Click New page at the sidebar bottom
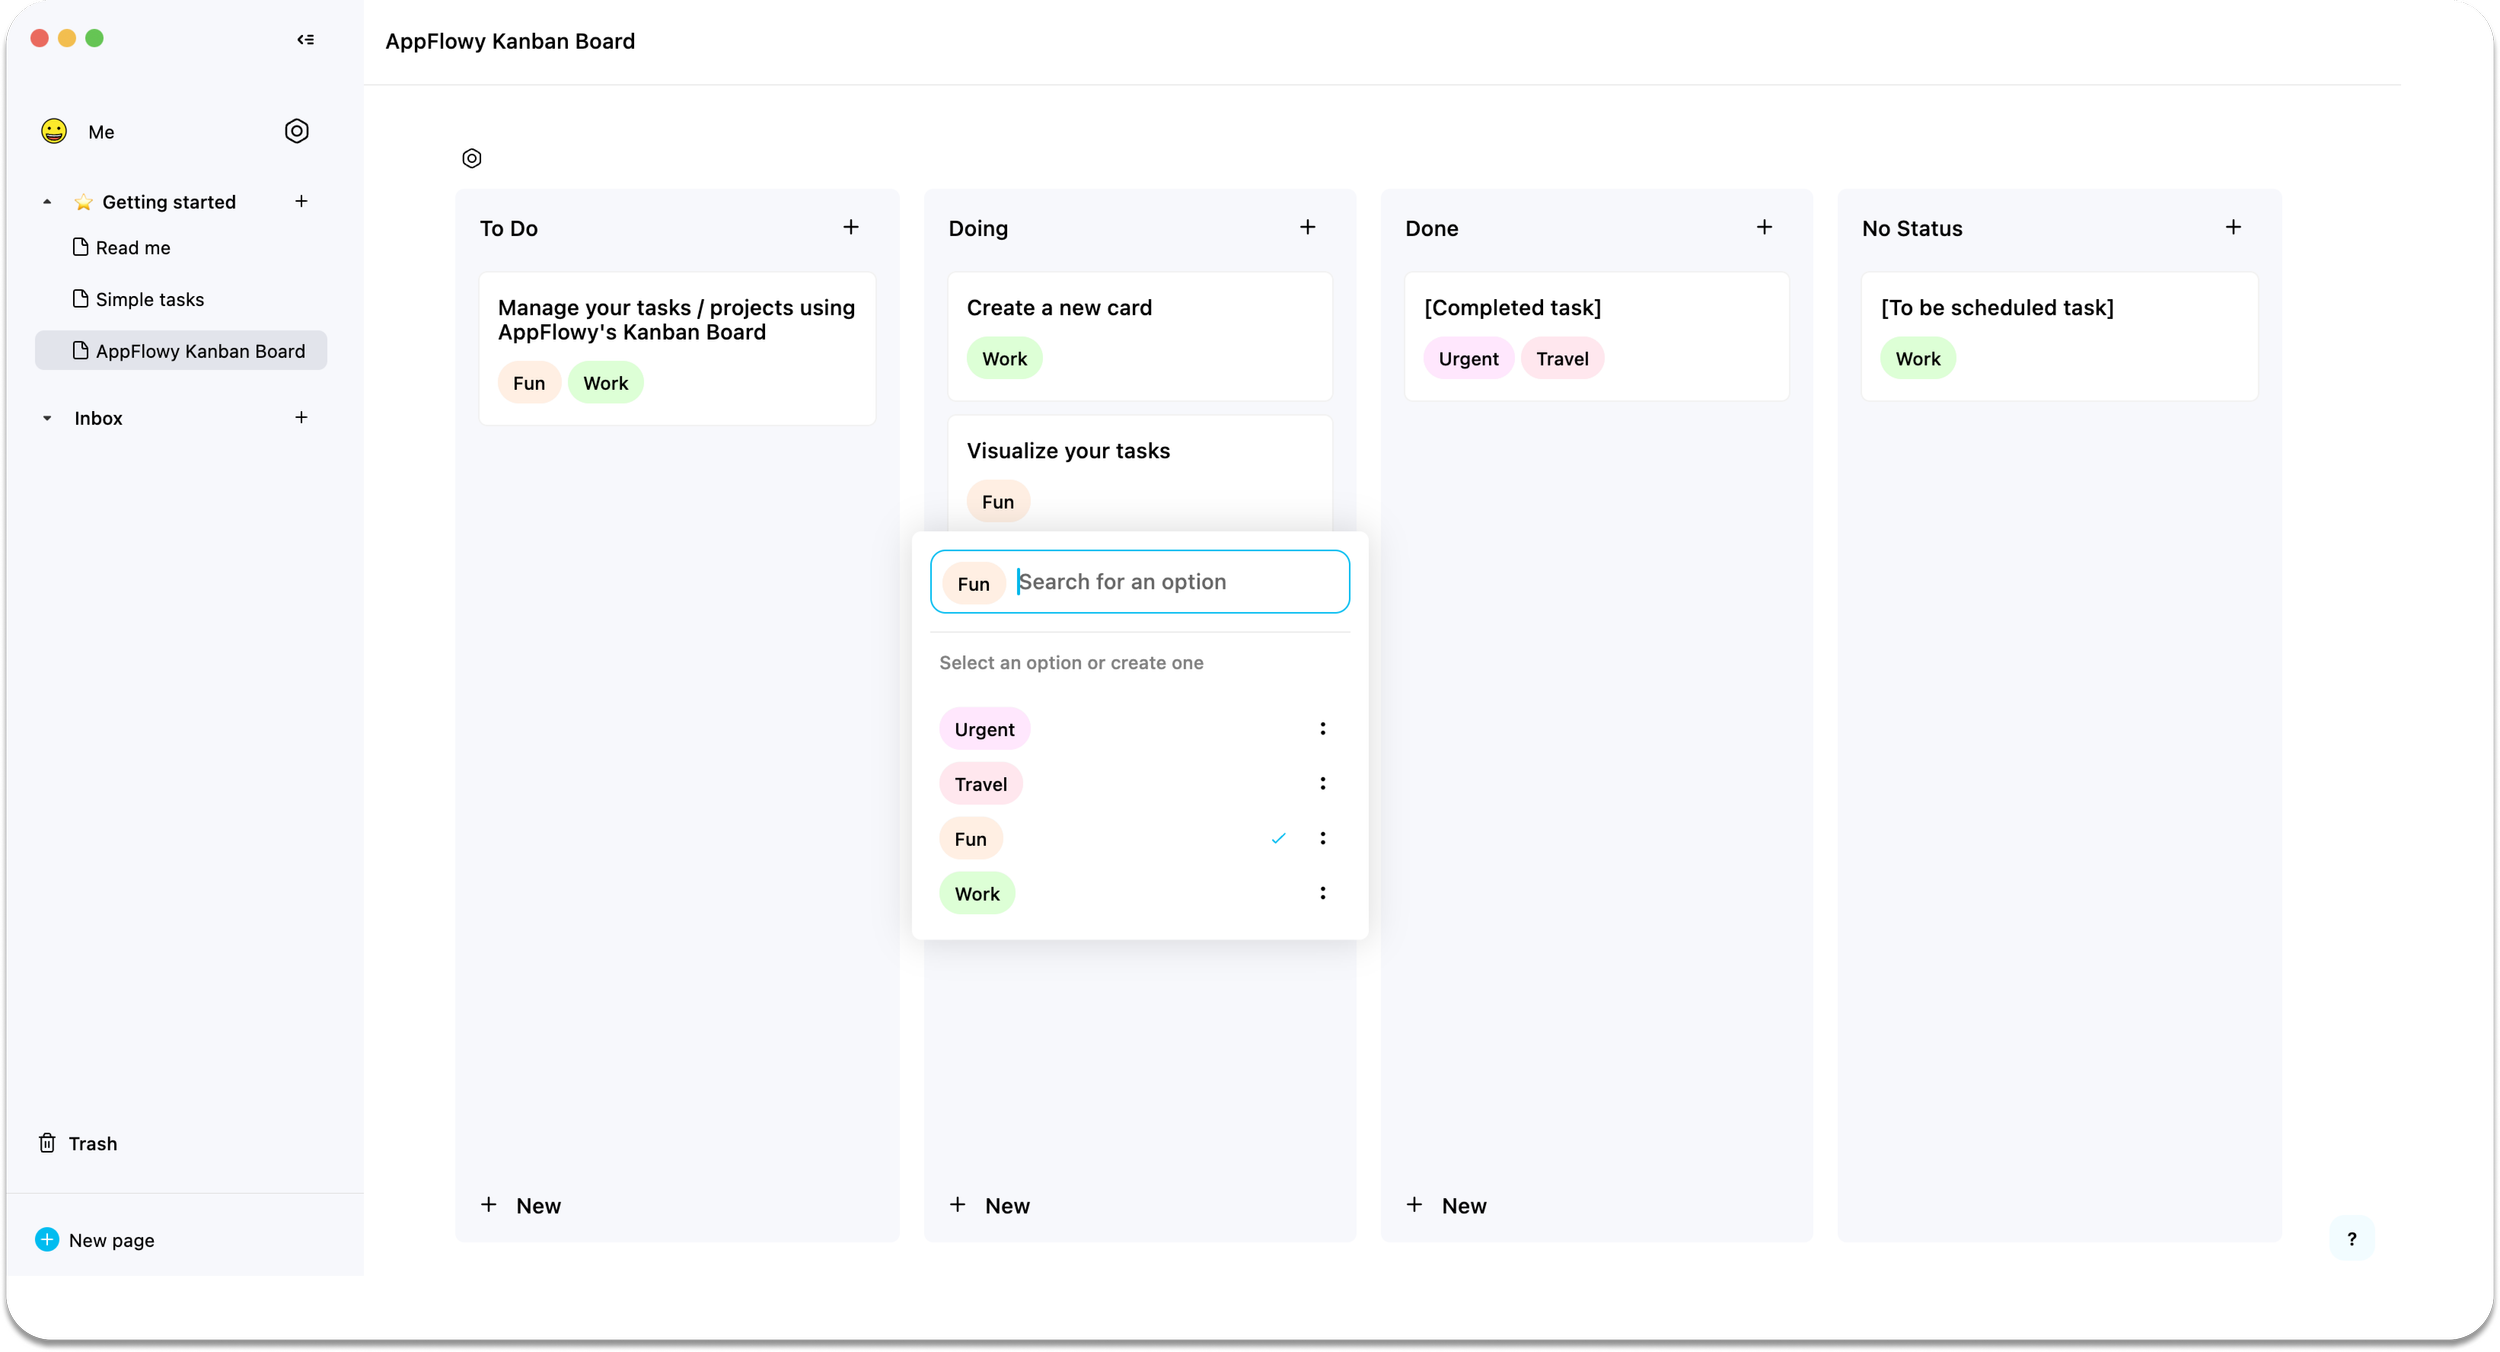 [110, 1239]
